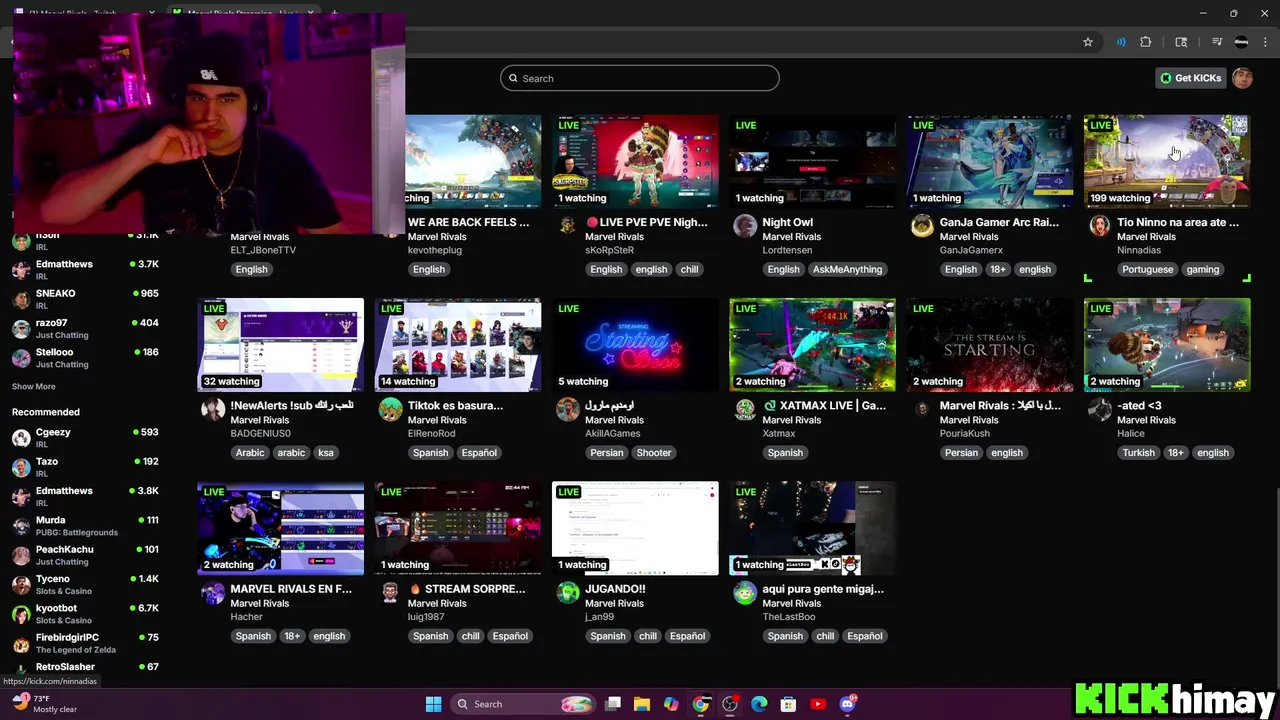This screenshot has height=720, width=1280.
Task: Open STREAM SORPRE... stream thumbnail
Action: click(458, 528)
